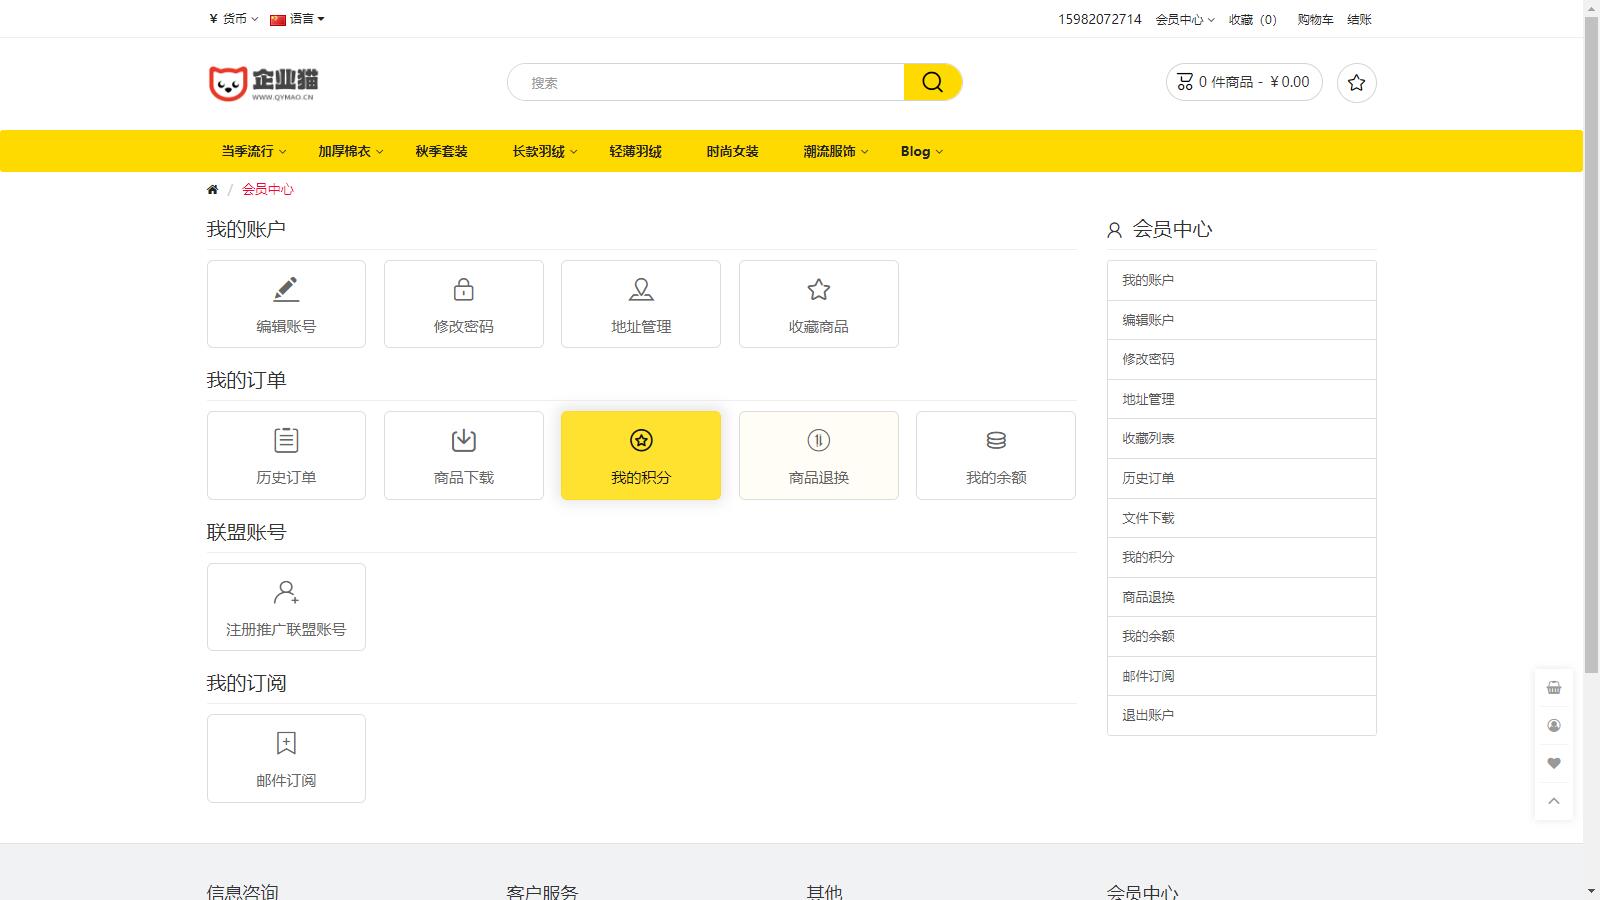The image size is (1600, 900).
Task: Click the email subscription bookmark icon
Action: click(x=286, y=743)
